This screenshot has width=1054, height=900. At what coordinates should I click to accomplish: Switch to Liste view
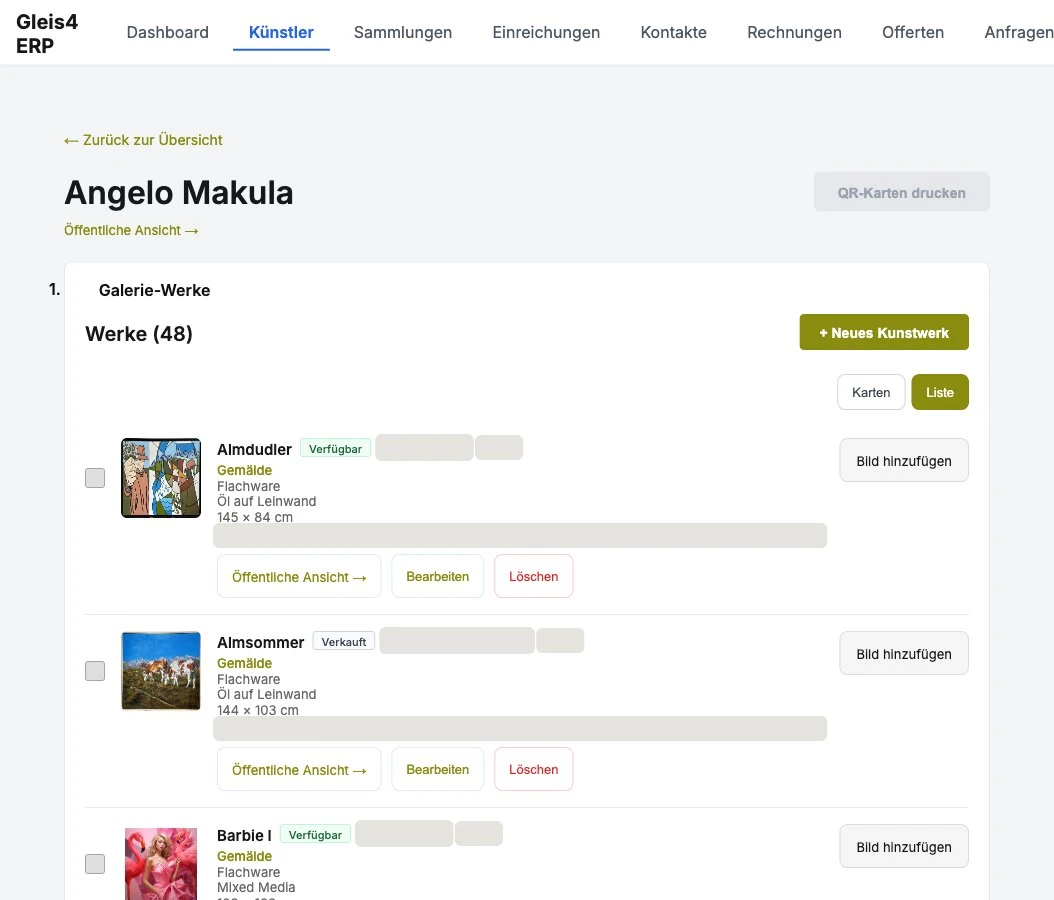(940, 393)
